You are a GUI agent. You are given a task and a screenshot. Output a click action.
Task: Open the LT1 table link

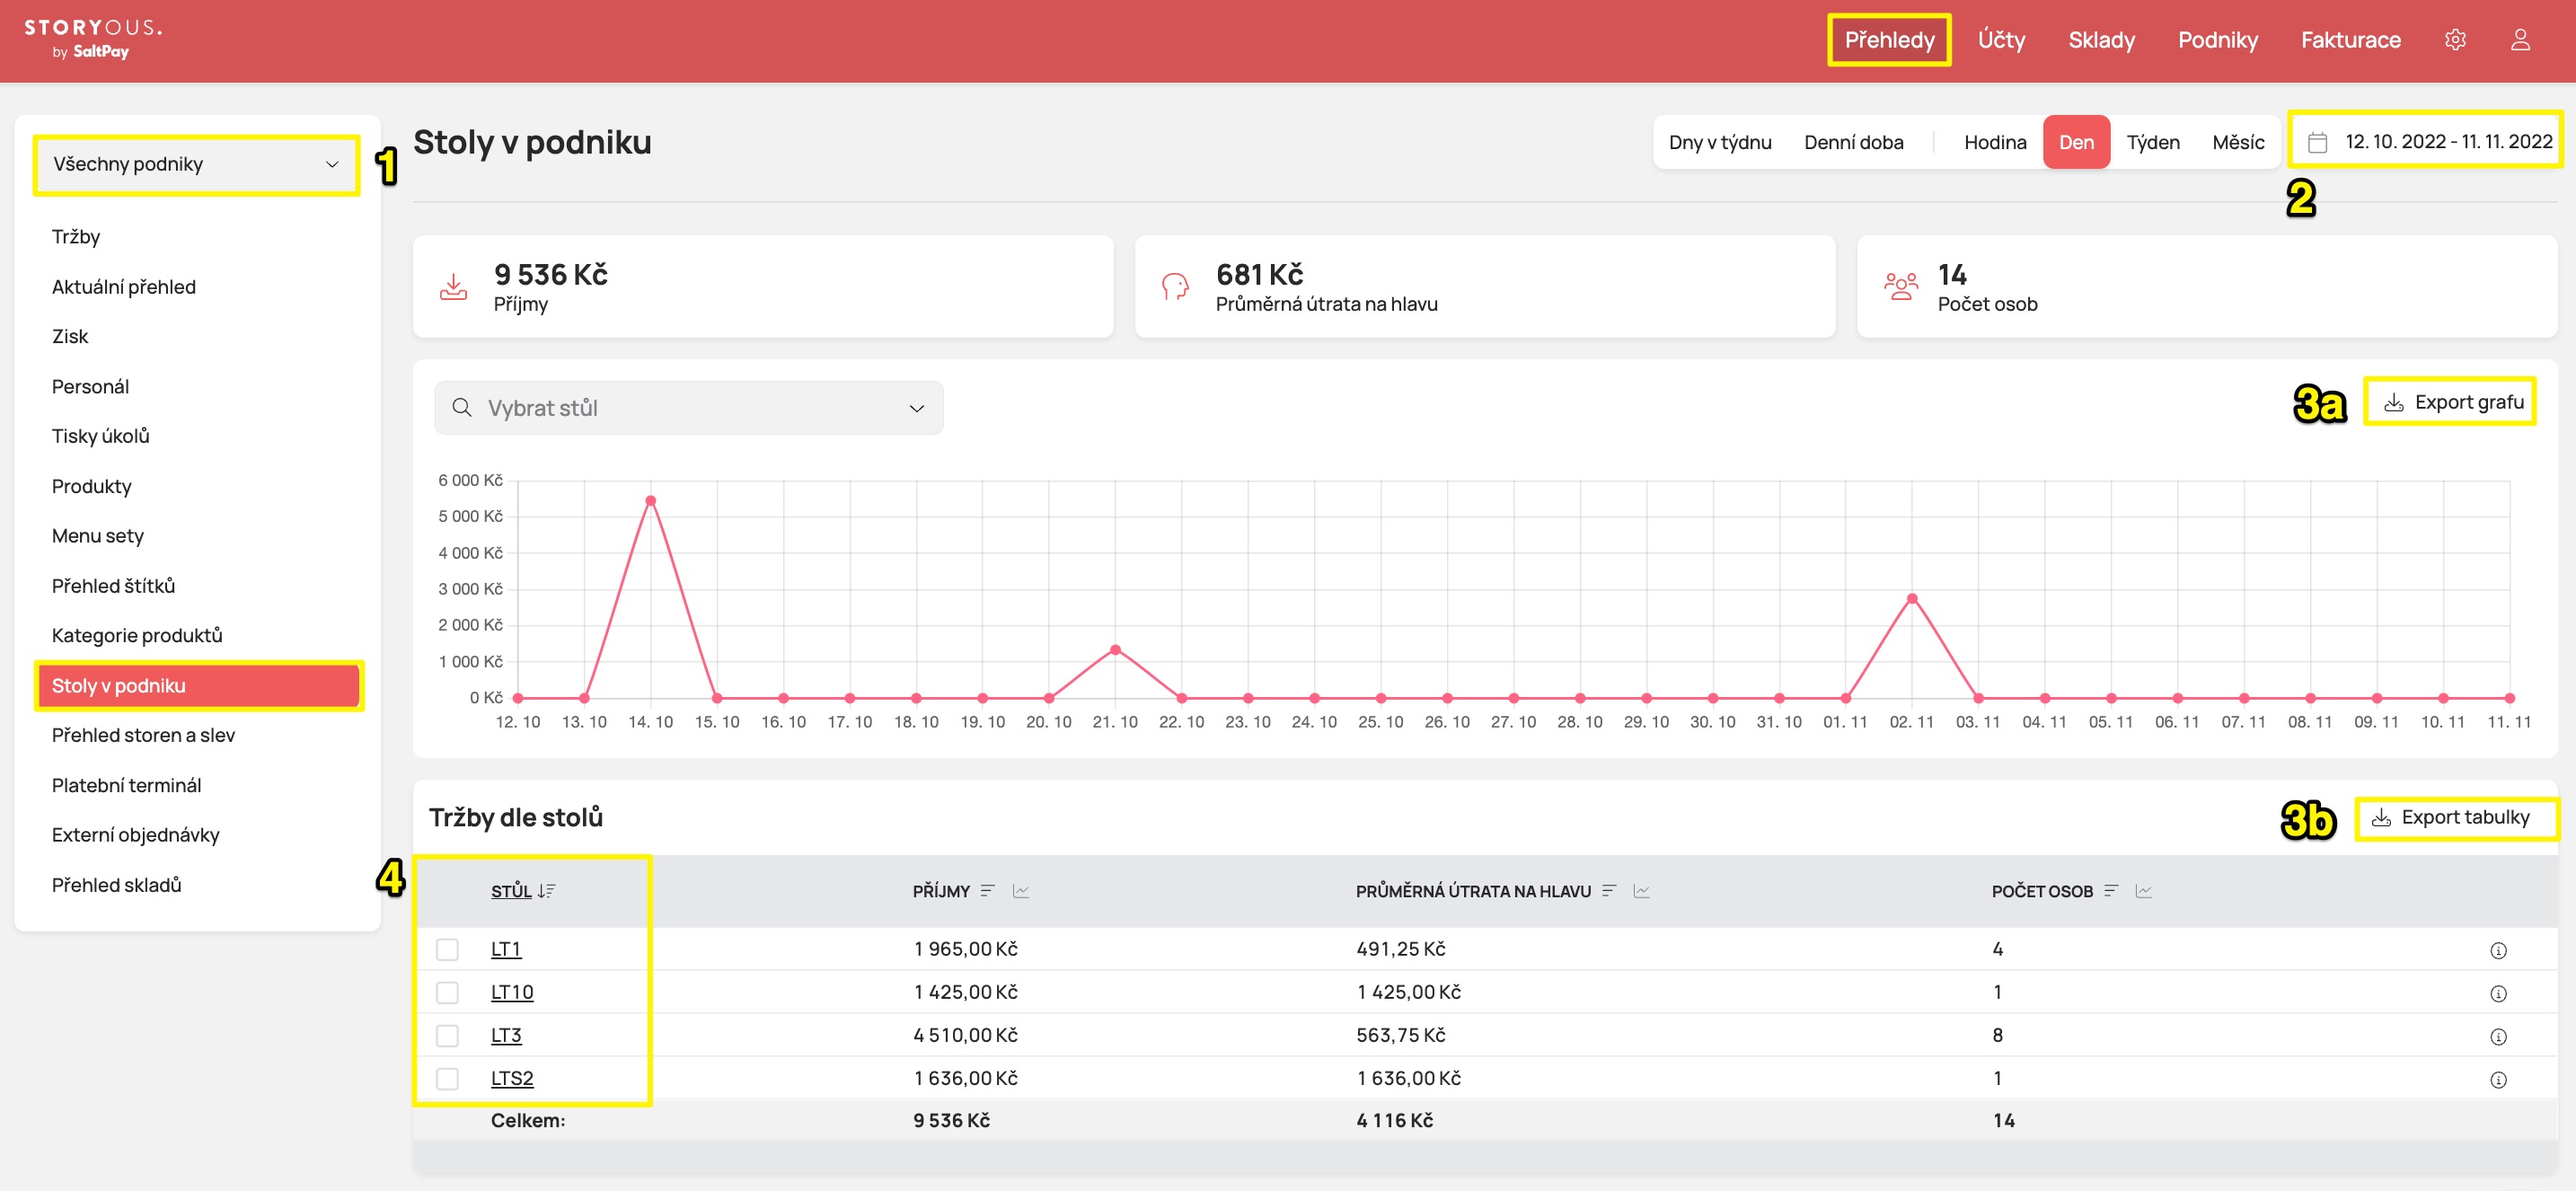coord(506,949)
